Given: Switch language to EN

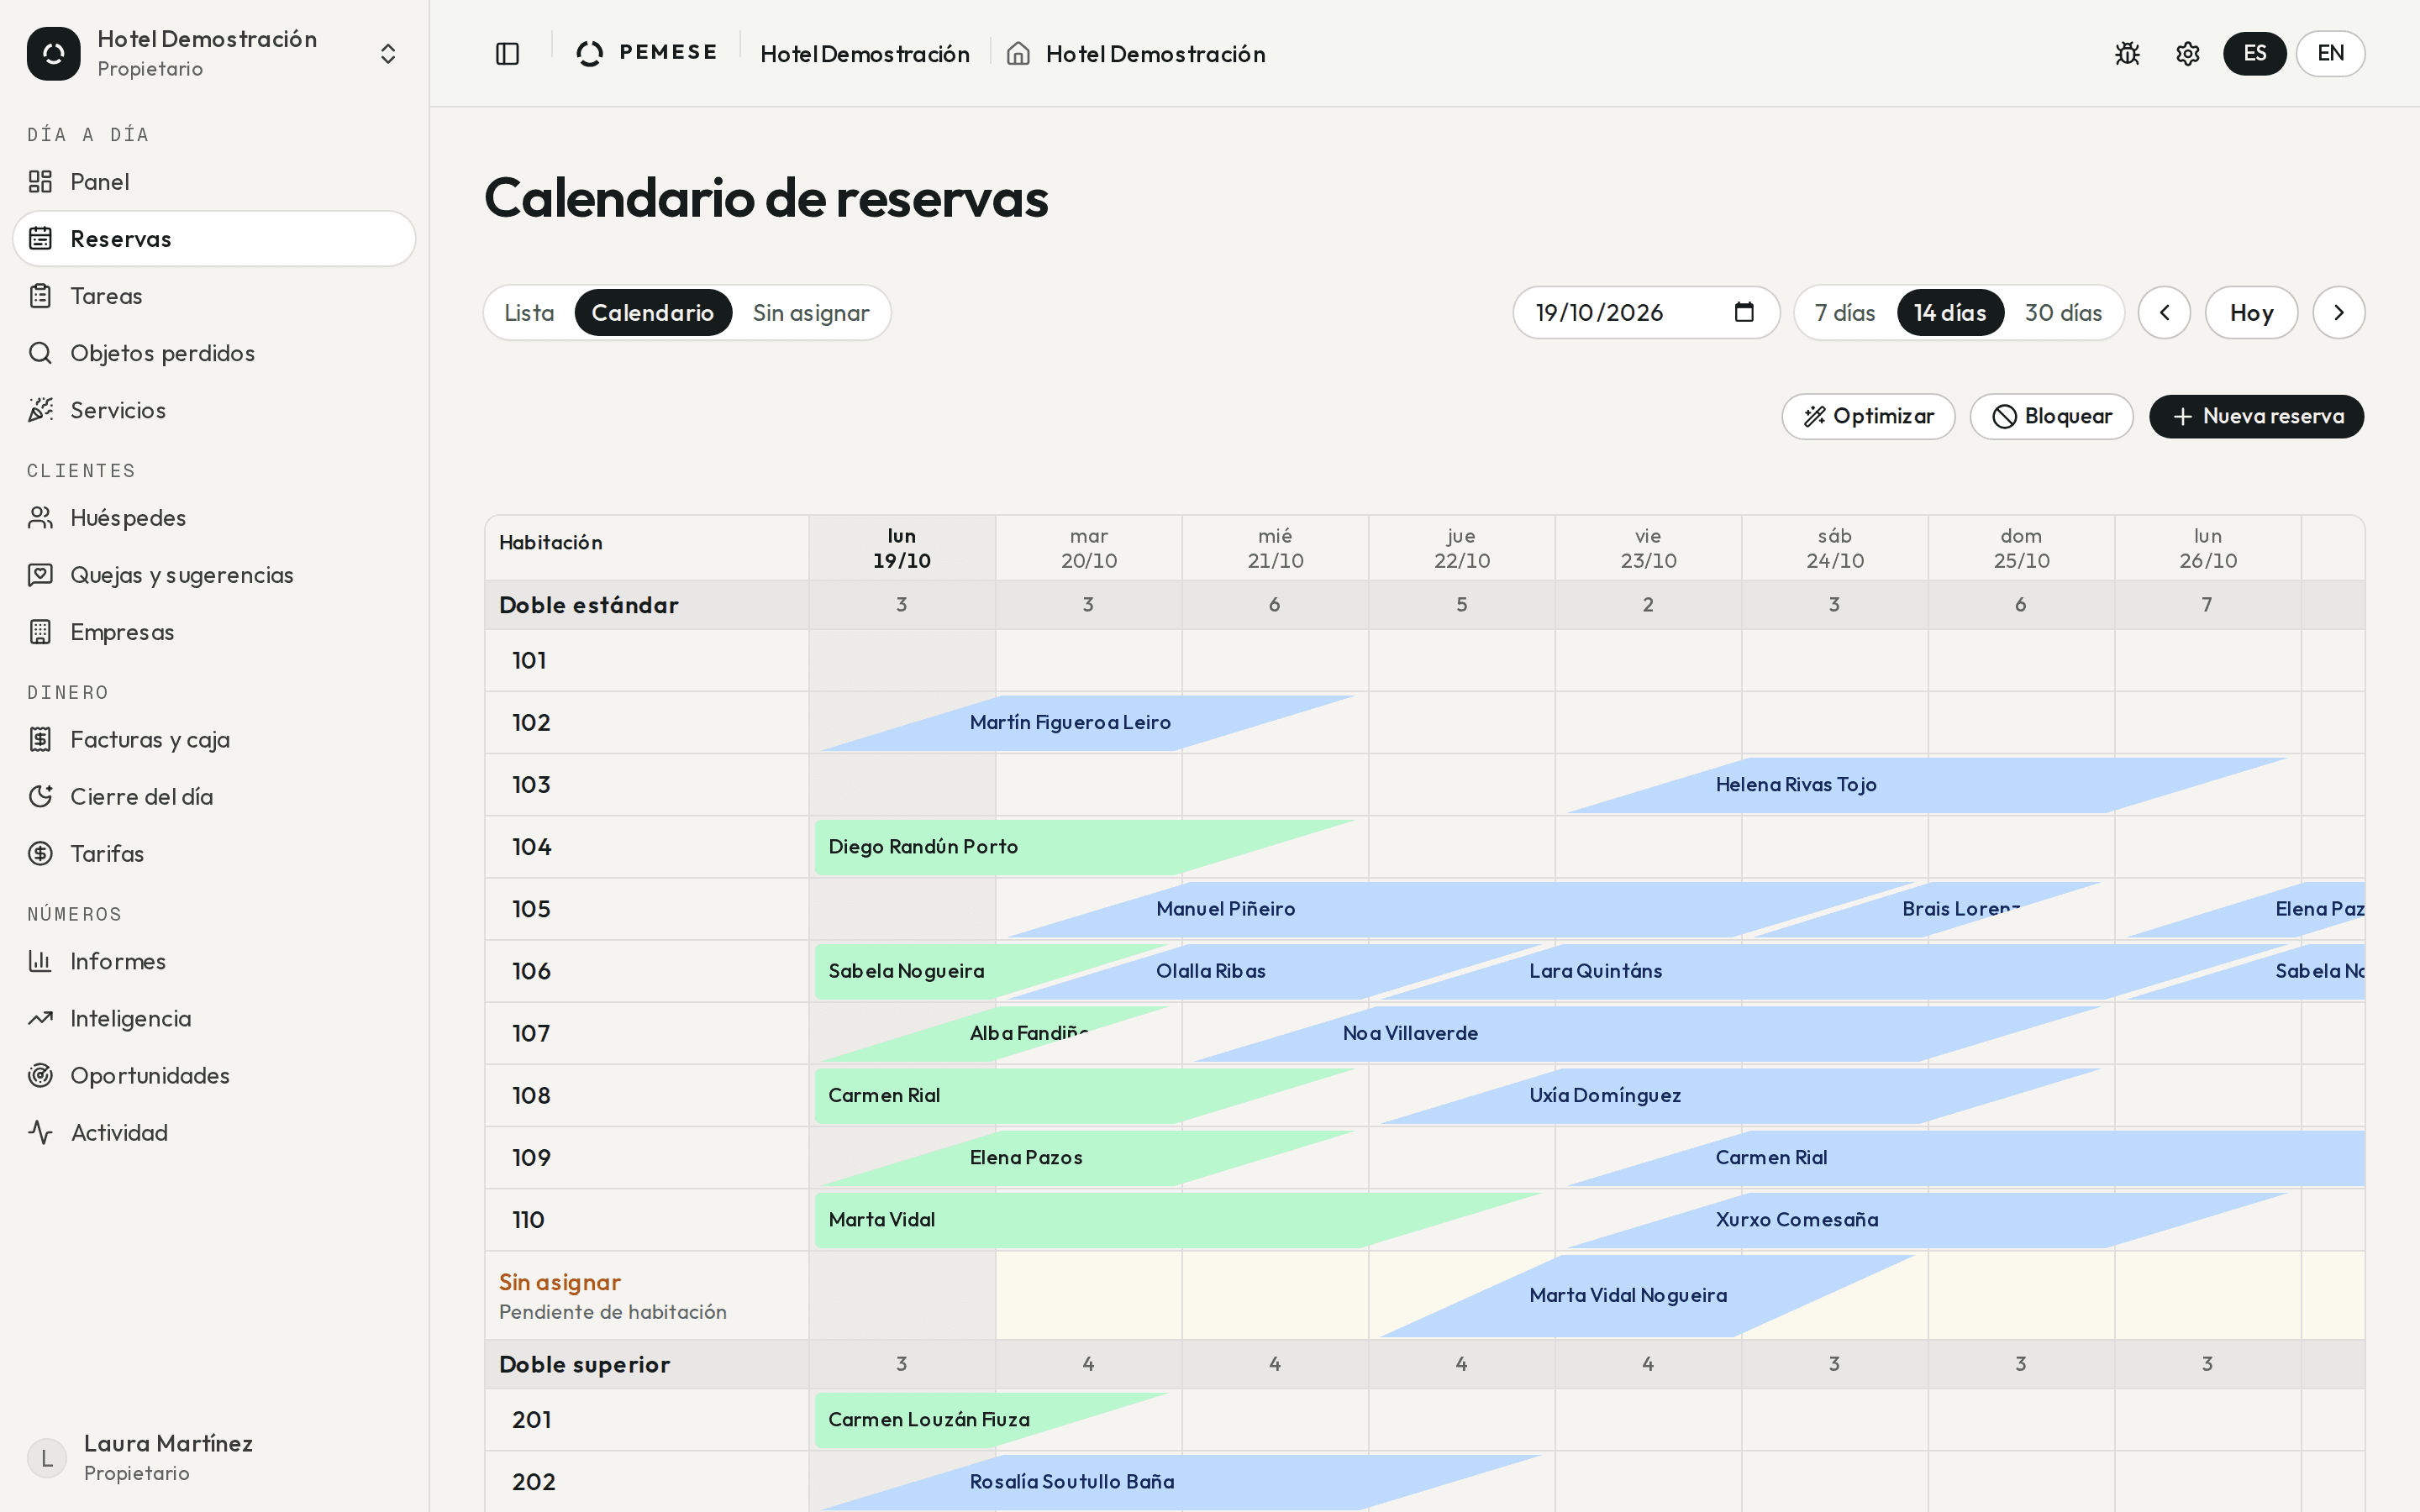Looking at the screenshot, I should pyautogui.click(x=2330, y=53).
